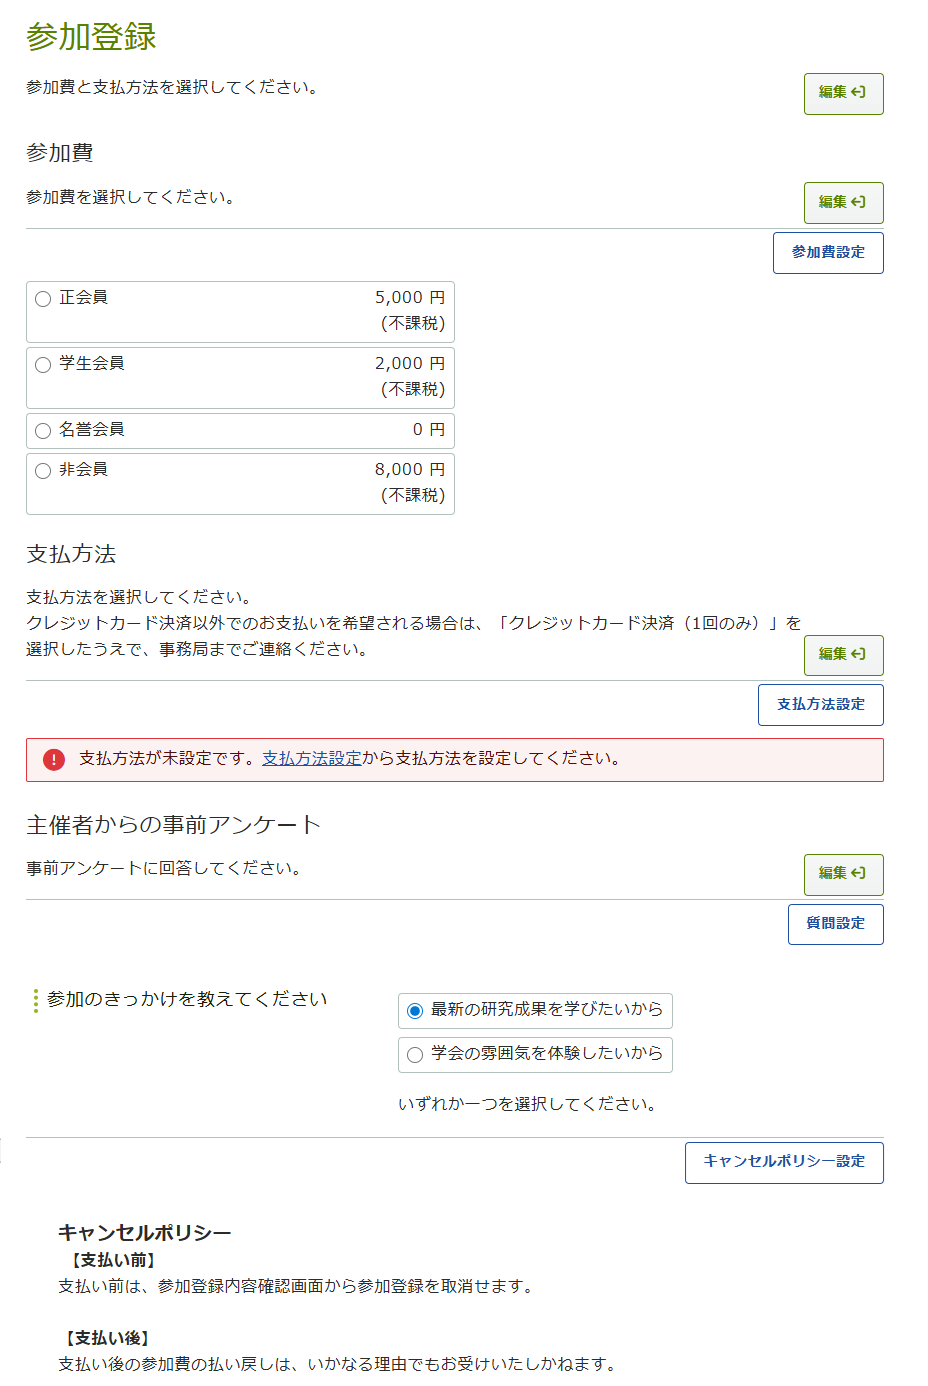Click the 参加のきっかけを教えてください question label

[x=187, y=1000]
